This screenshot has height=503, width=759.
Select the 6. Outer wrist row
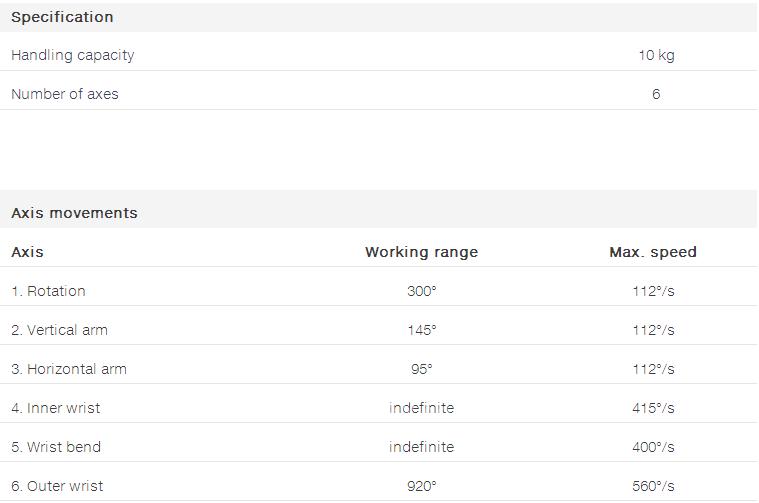tap(57, 486)
